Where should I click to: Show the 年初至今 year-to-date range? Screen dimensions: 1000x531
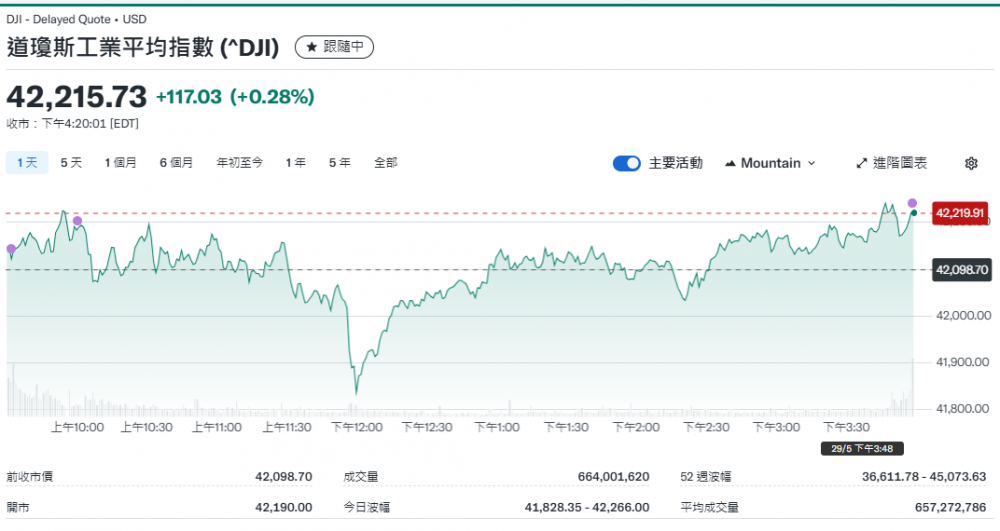240,163
